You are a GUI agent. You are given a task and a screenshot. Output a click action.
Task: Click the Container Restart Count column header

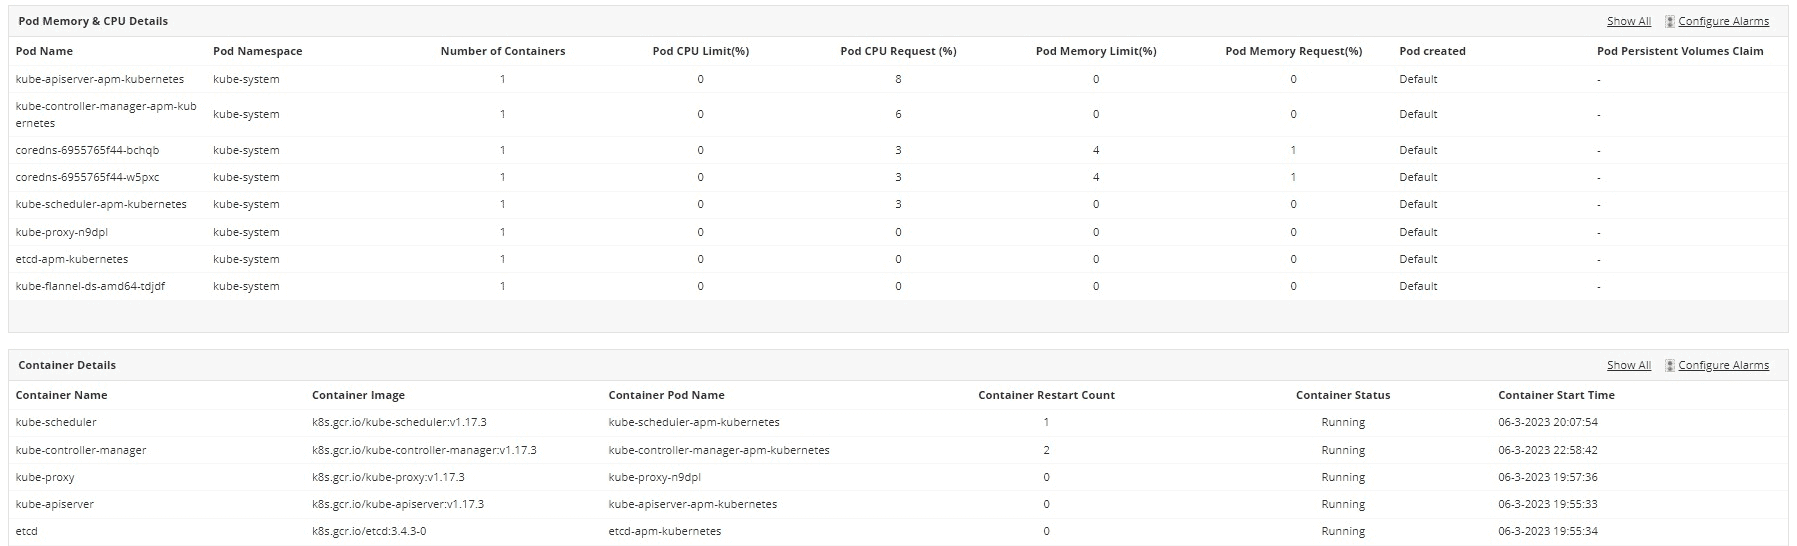click(1046, 395)
